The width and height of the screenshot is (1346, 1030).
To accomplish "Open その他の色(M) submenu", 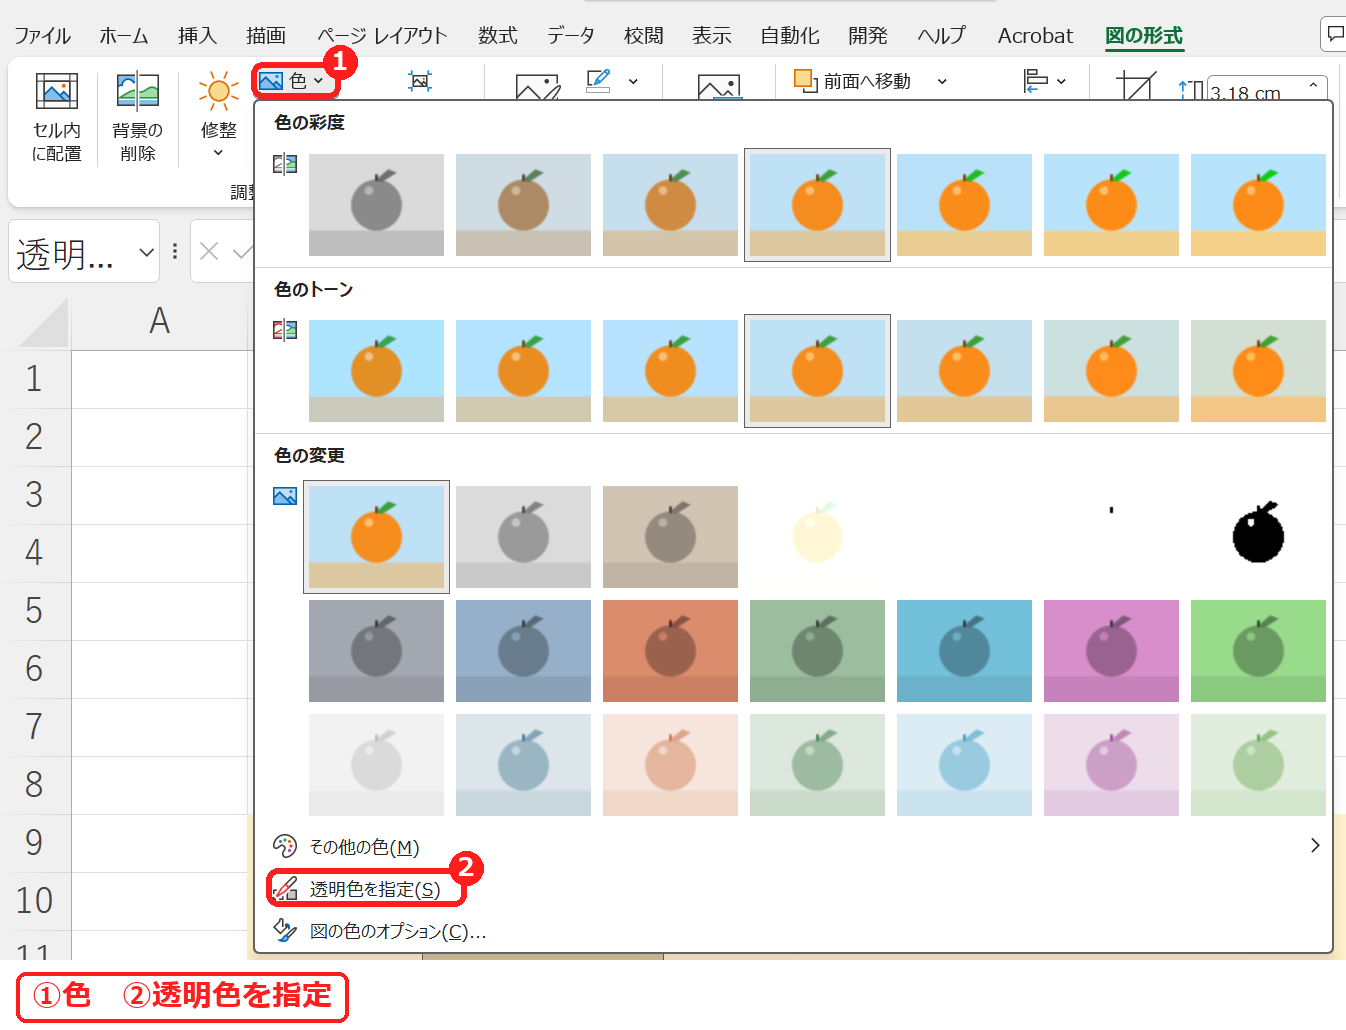I will pos(794,847).
